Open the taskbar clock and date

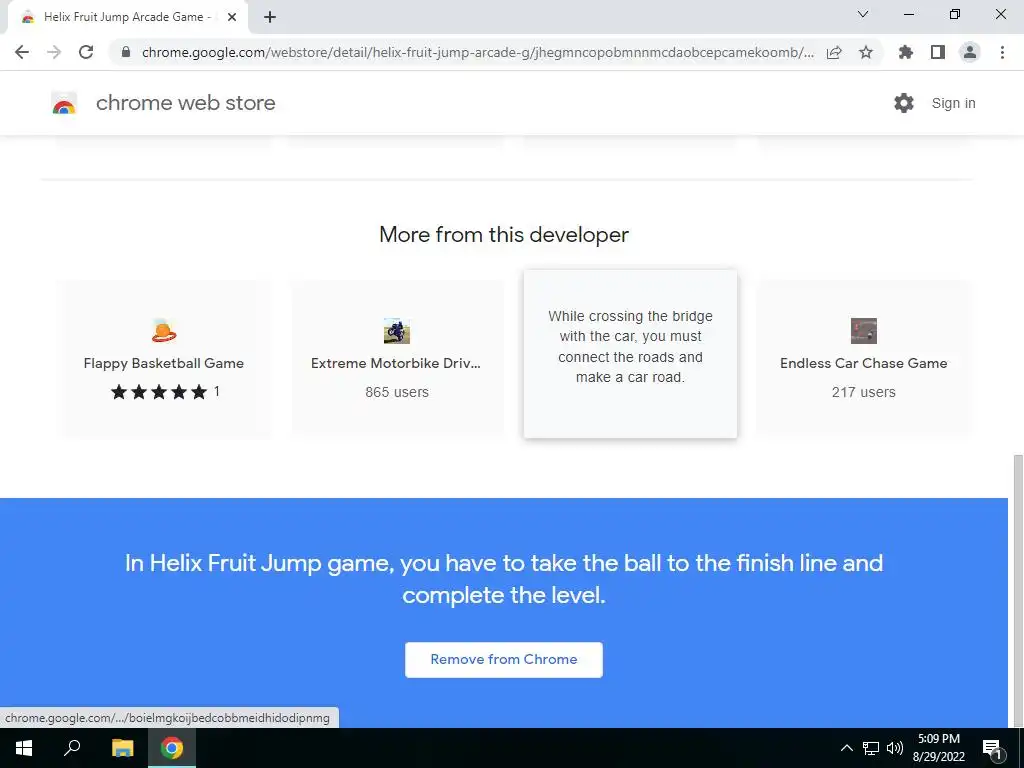[938, 748]
